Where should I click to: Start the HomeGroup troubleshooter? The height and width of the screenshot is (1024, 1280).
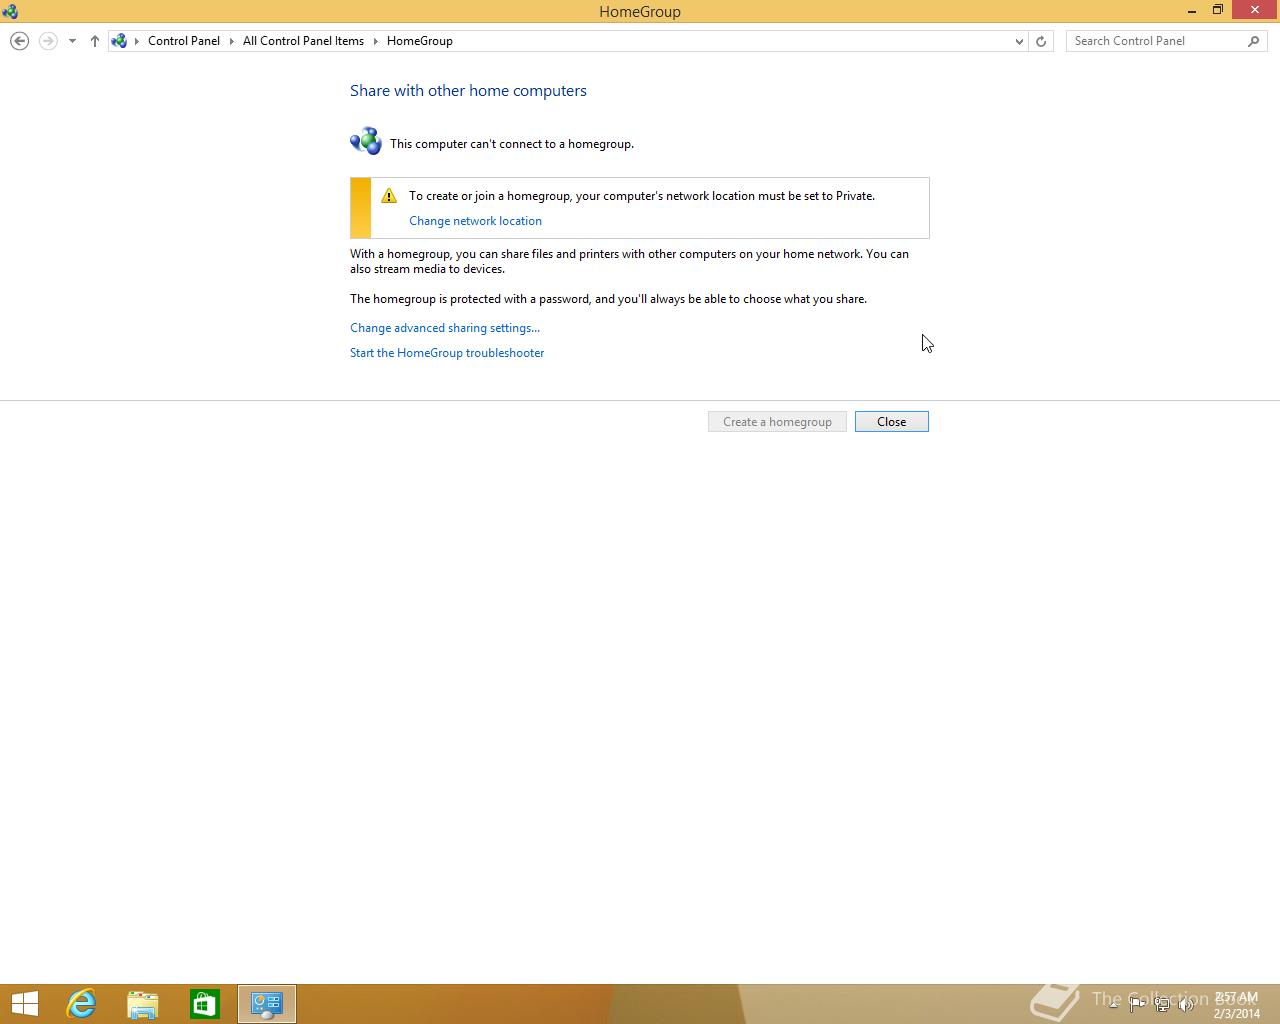[447, 353]
